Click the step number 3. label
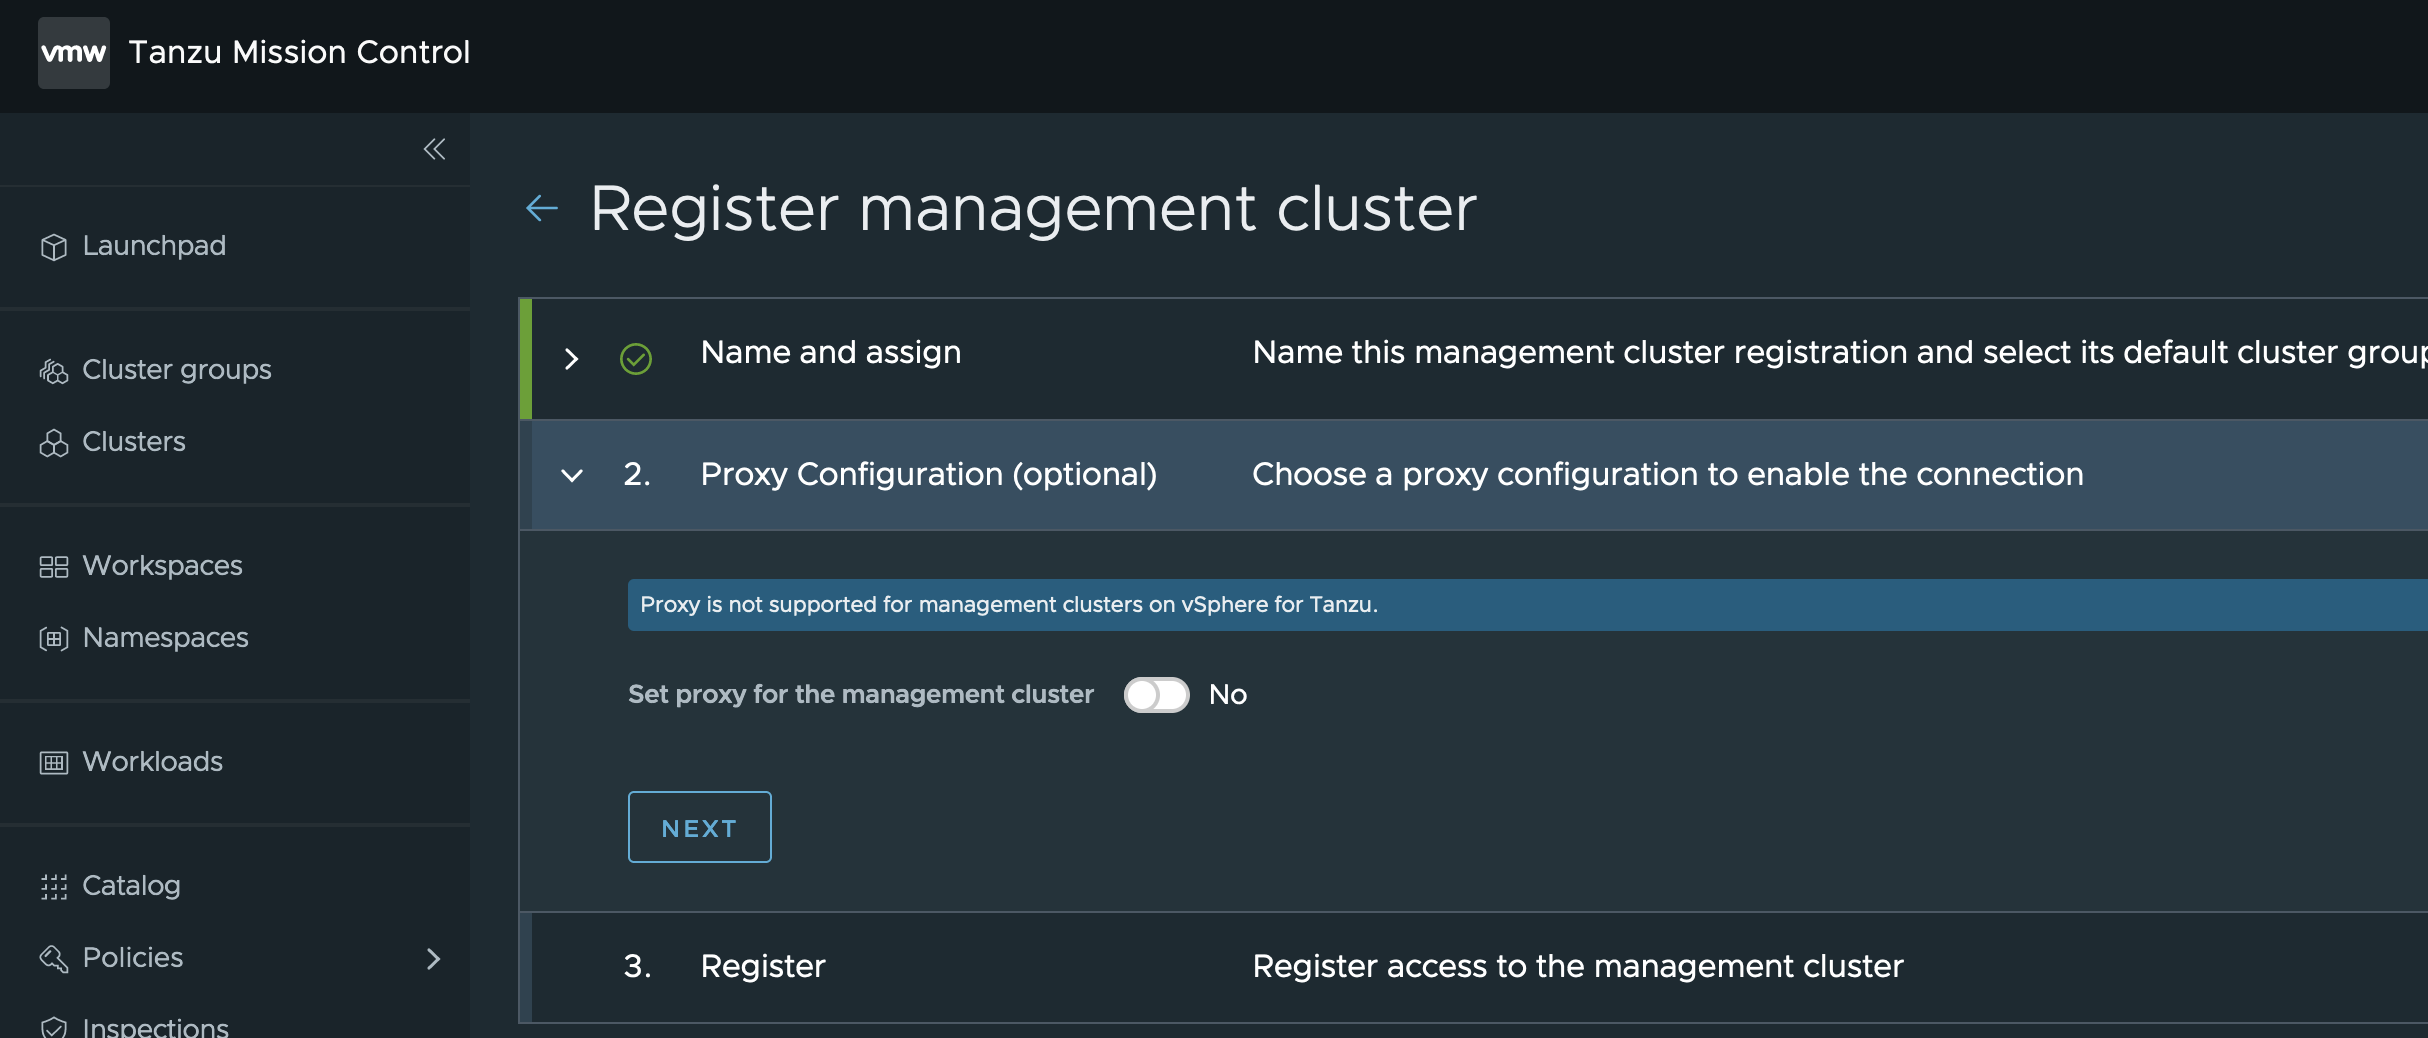 [637, 966]
